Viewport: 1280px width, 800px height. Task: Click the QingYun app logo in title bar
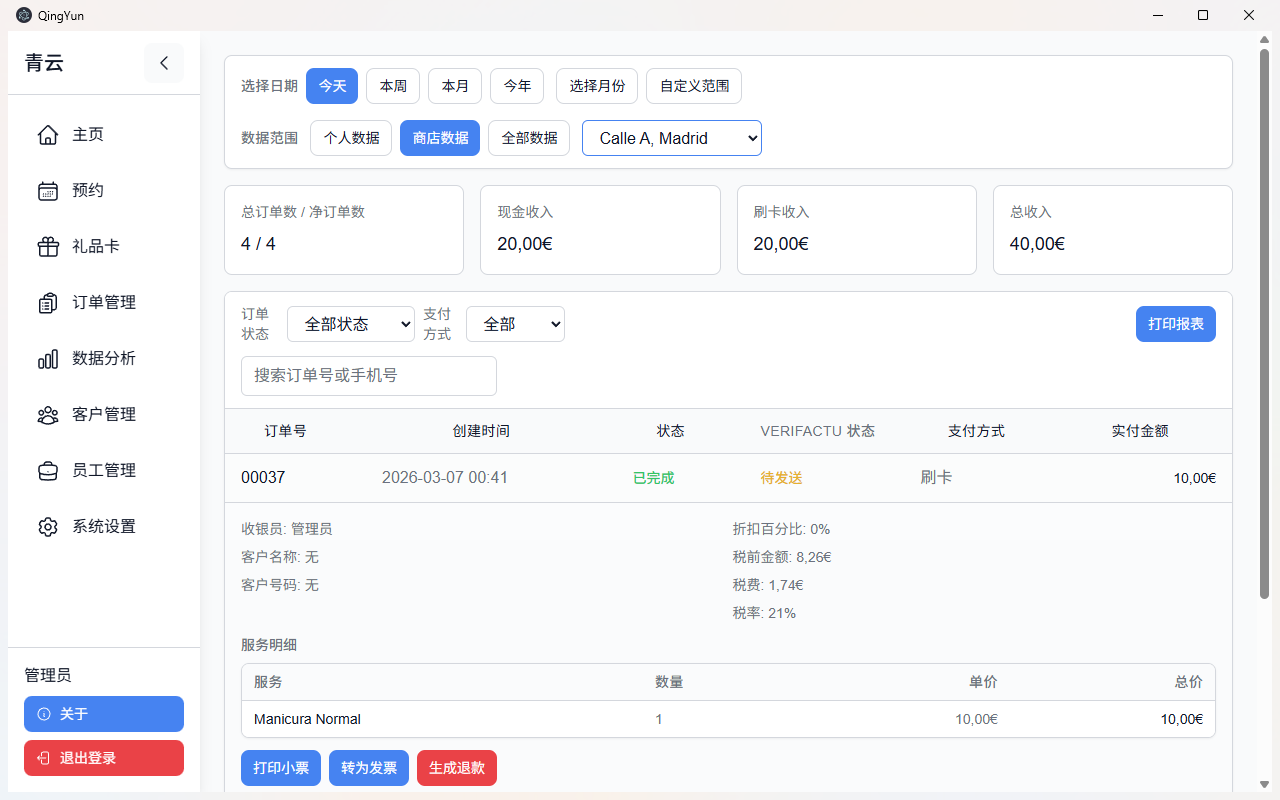24,15
